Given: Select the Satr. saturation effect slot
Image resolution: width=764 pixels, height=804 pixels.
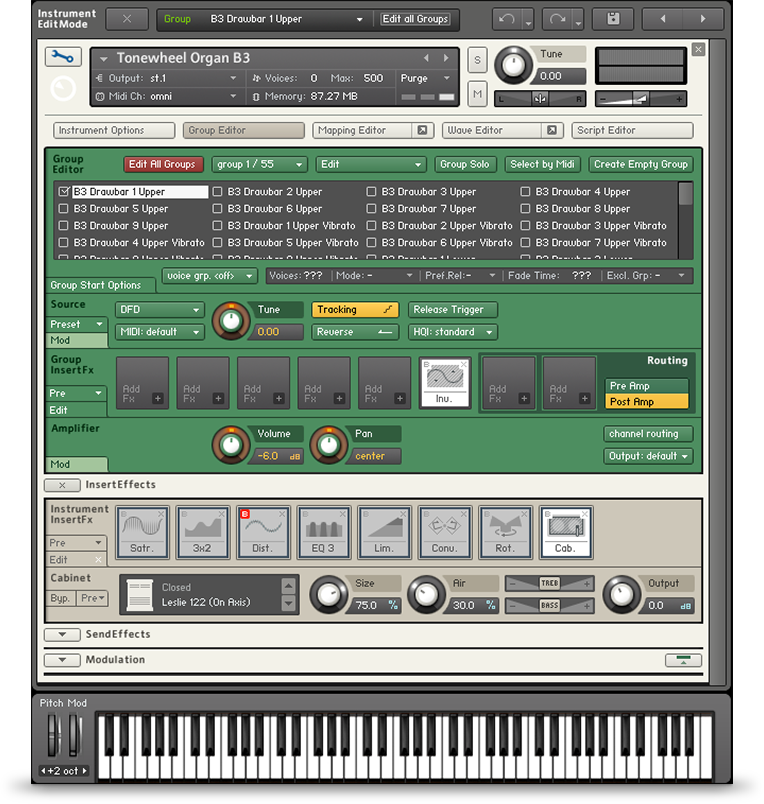Looking at the screenshot, I should point(142,532).
